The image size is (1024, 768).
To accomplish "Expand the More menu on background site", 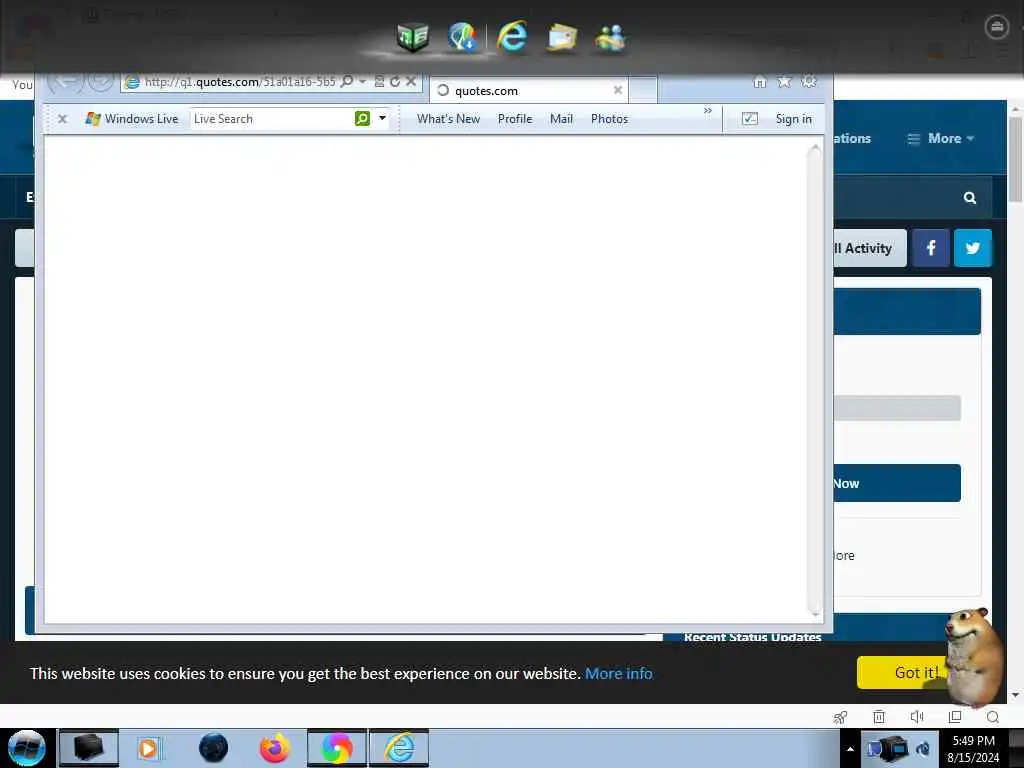I will point(941,138).
